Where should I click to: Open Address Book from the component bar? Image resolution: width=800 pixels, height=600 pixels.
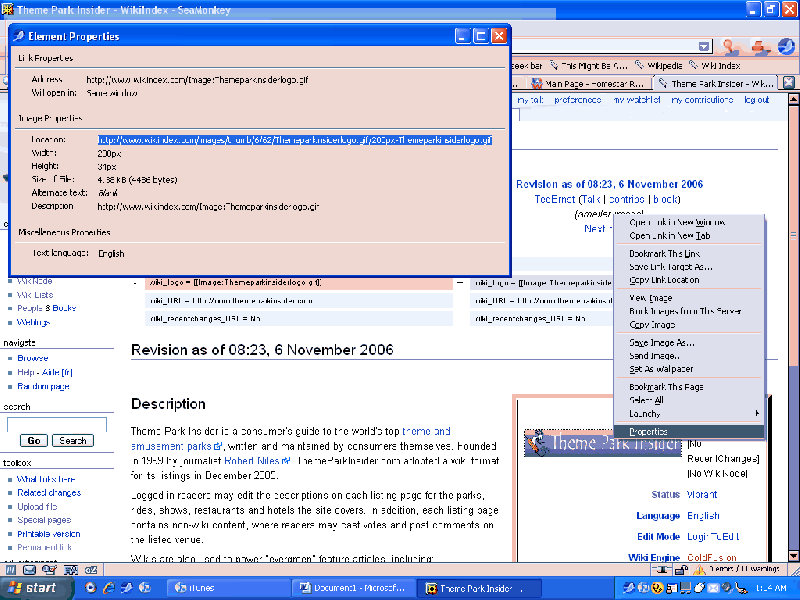pos(70,570)
